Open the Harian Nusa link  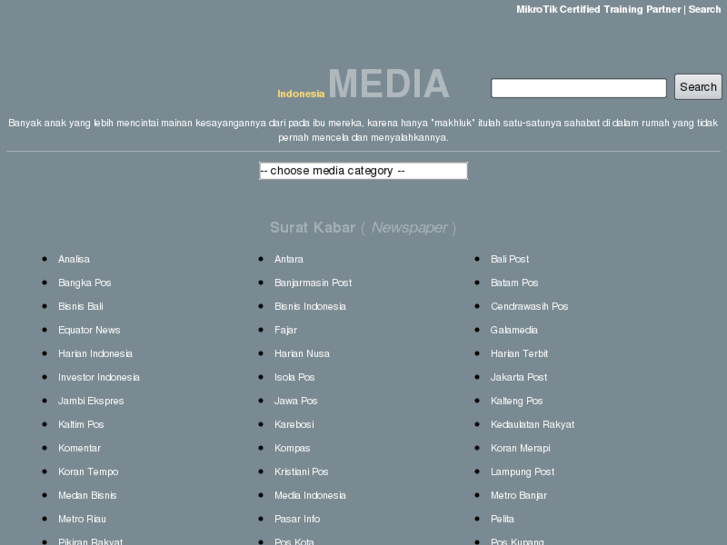[302, 354]
